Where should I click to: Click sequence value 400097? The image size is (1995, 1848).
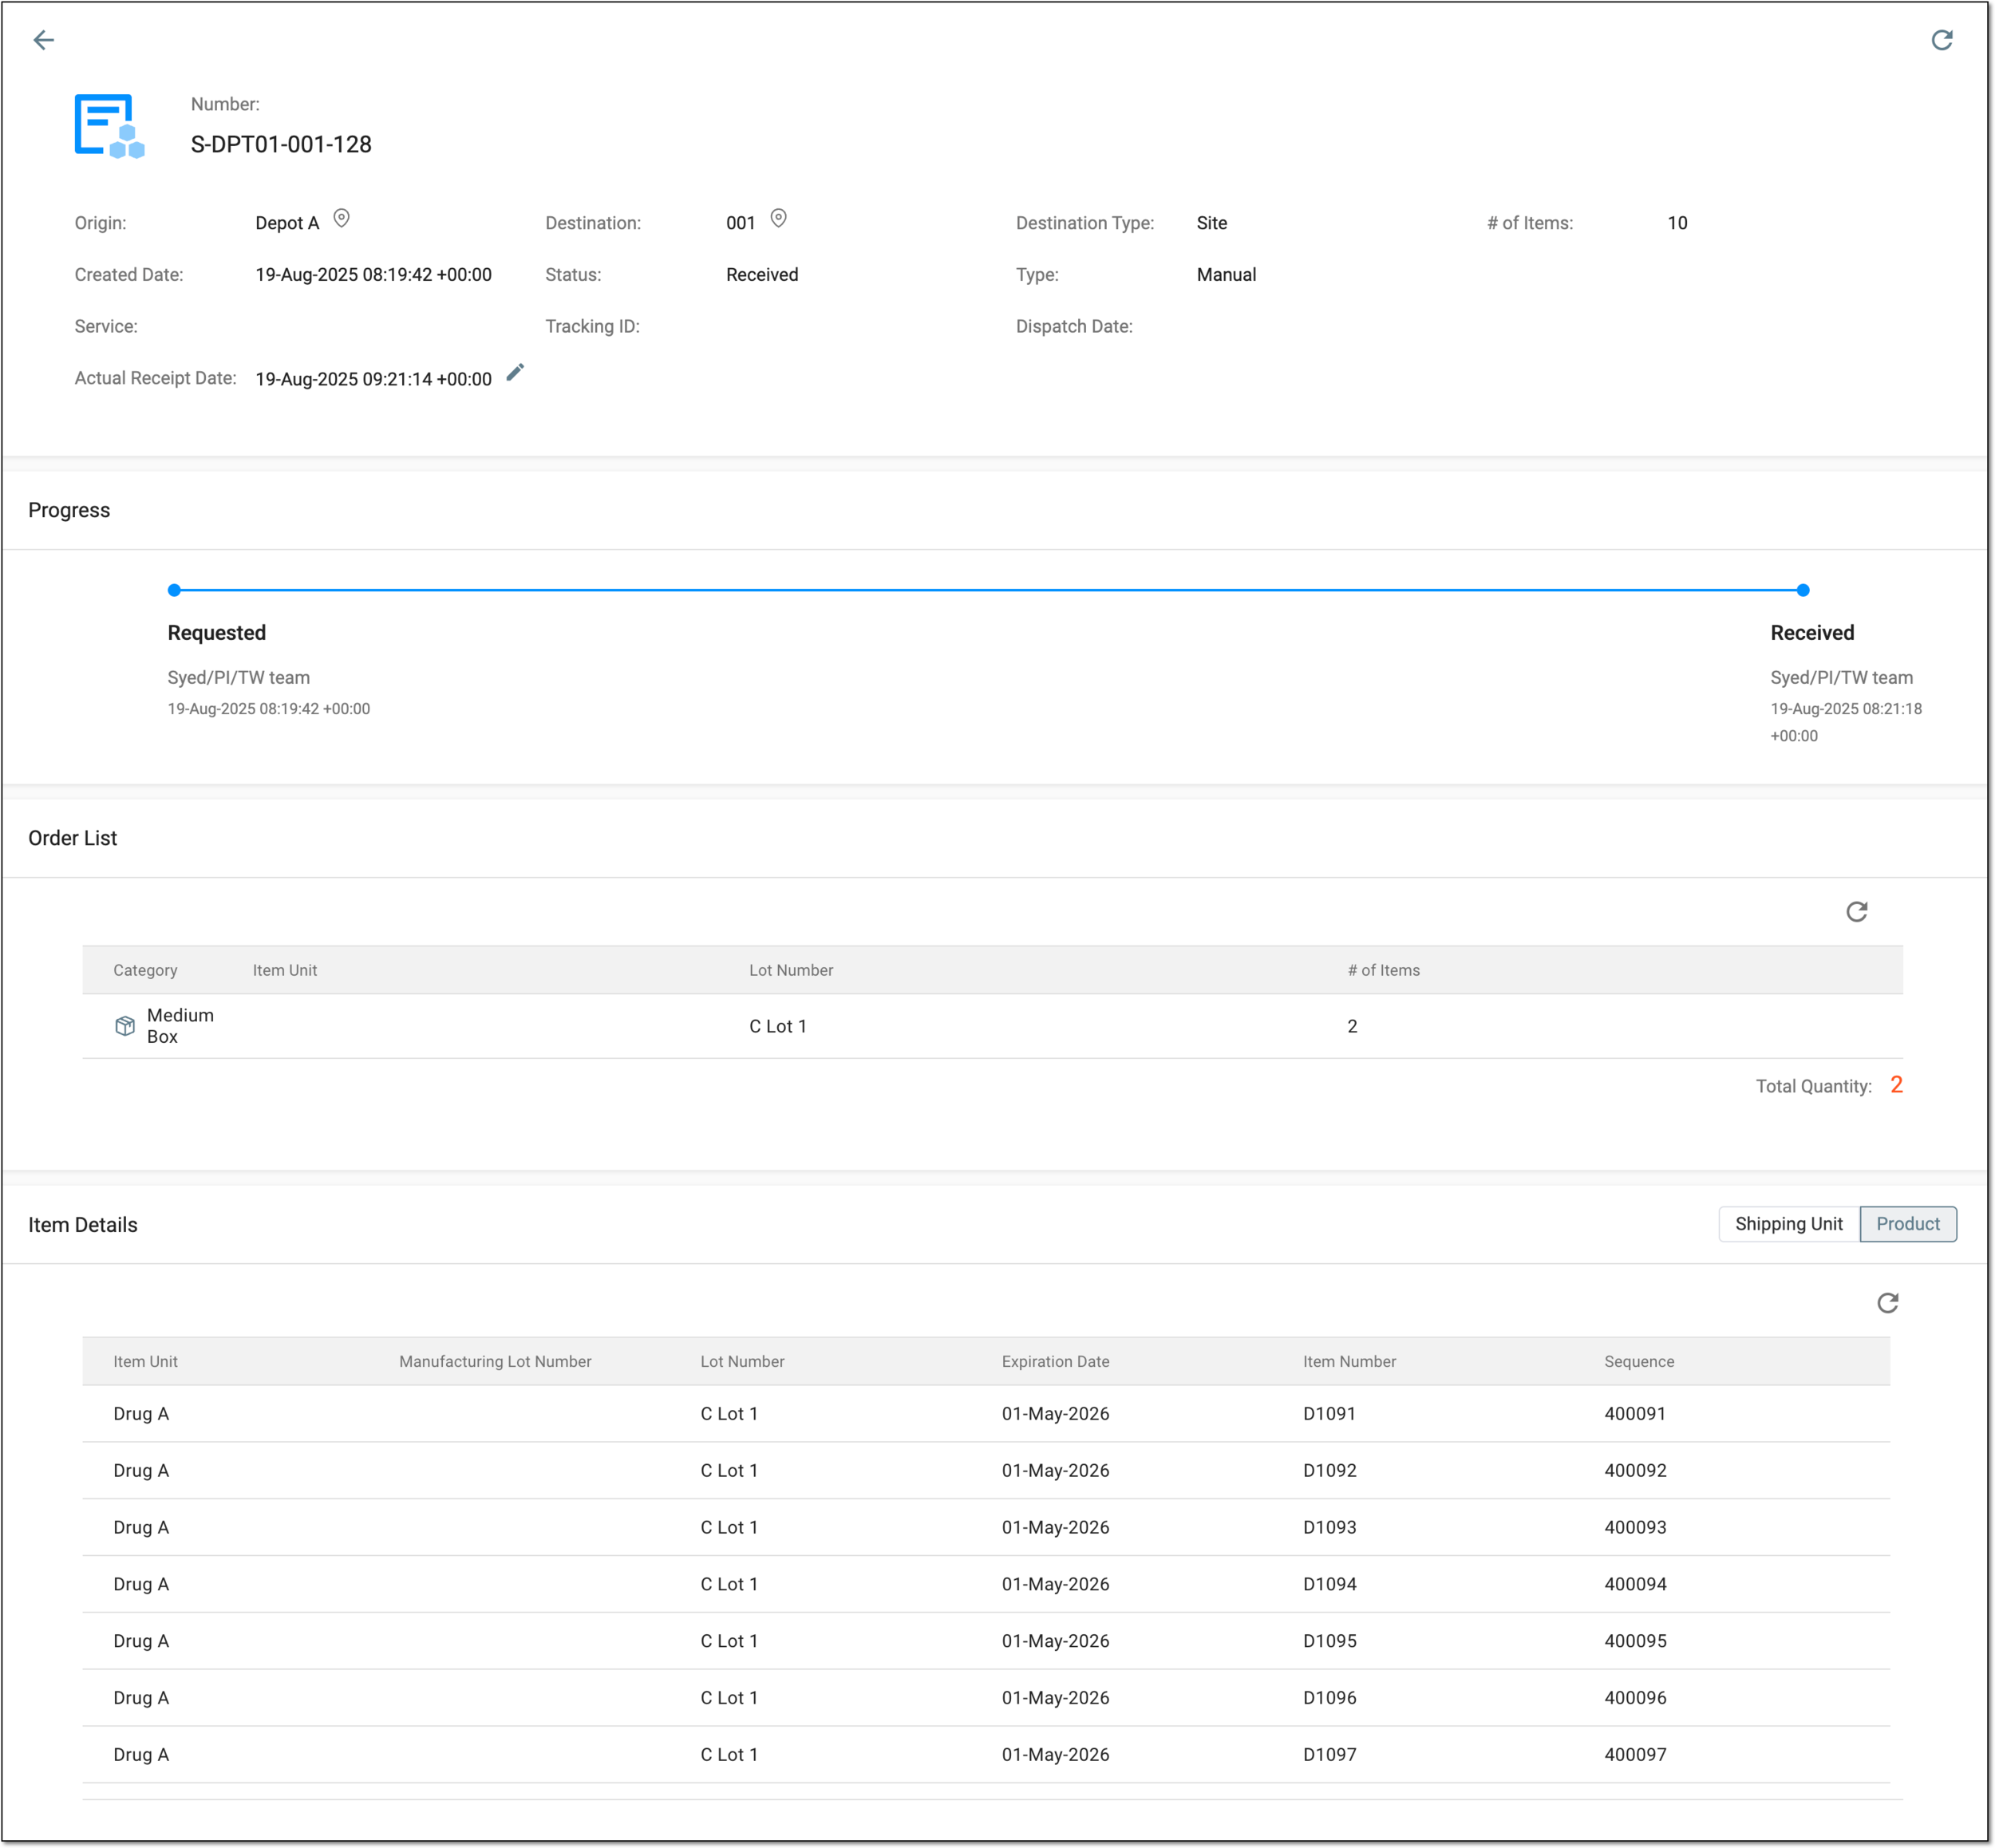[1635, 1754]
